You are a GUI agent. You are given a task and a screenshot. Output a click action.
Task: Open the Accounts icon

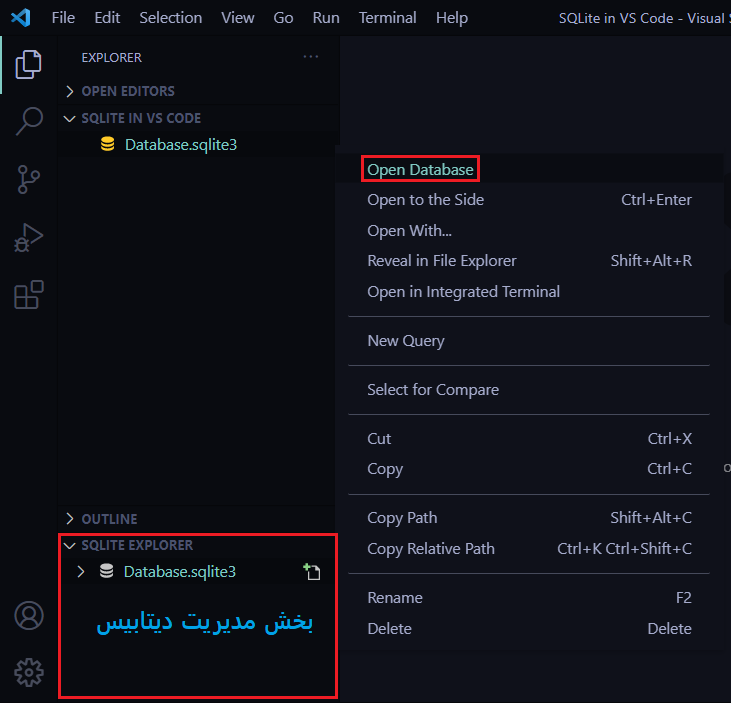(29, 615)
